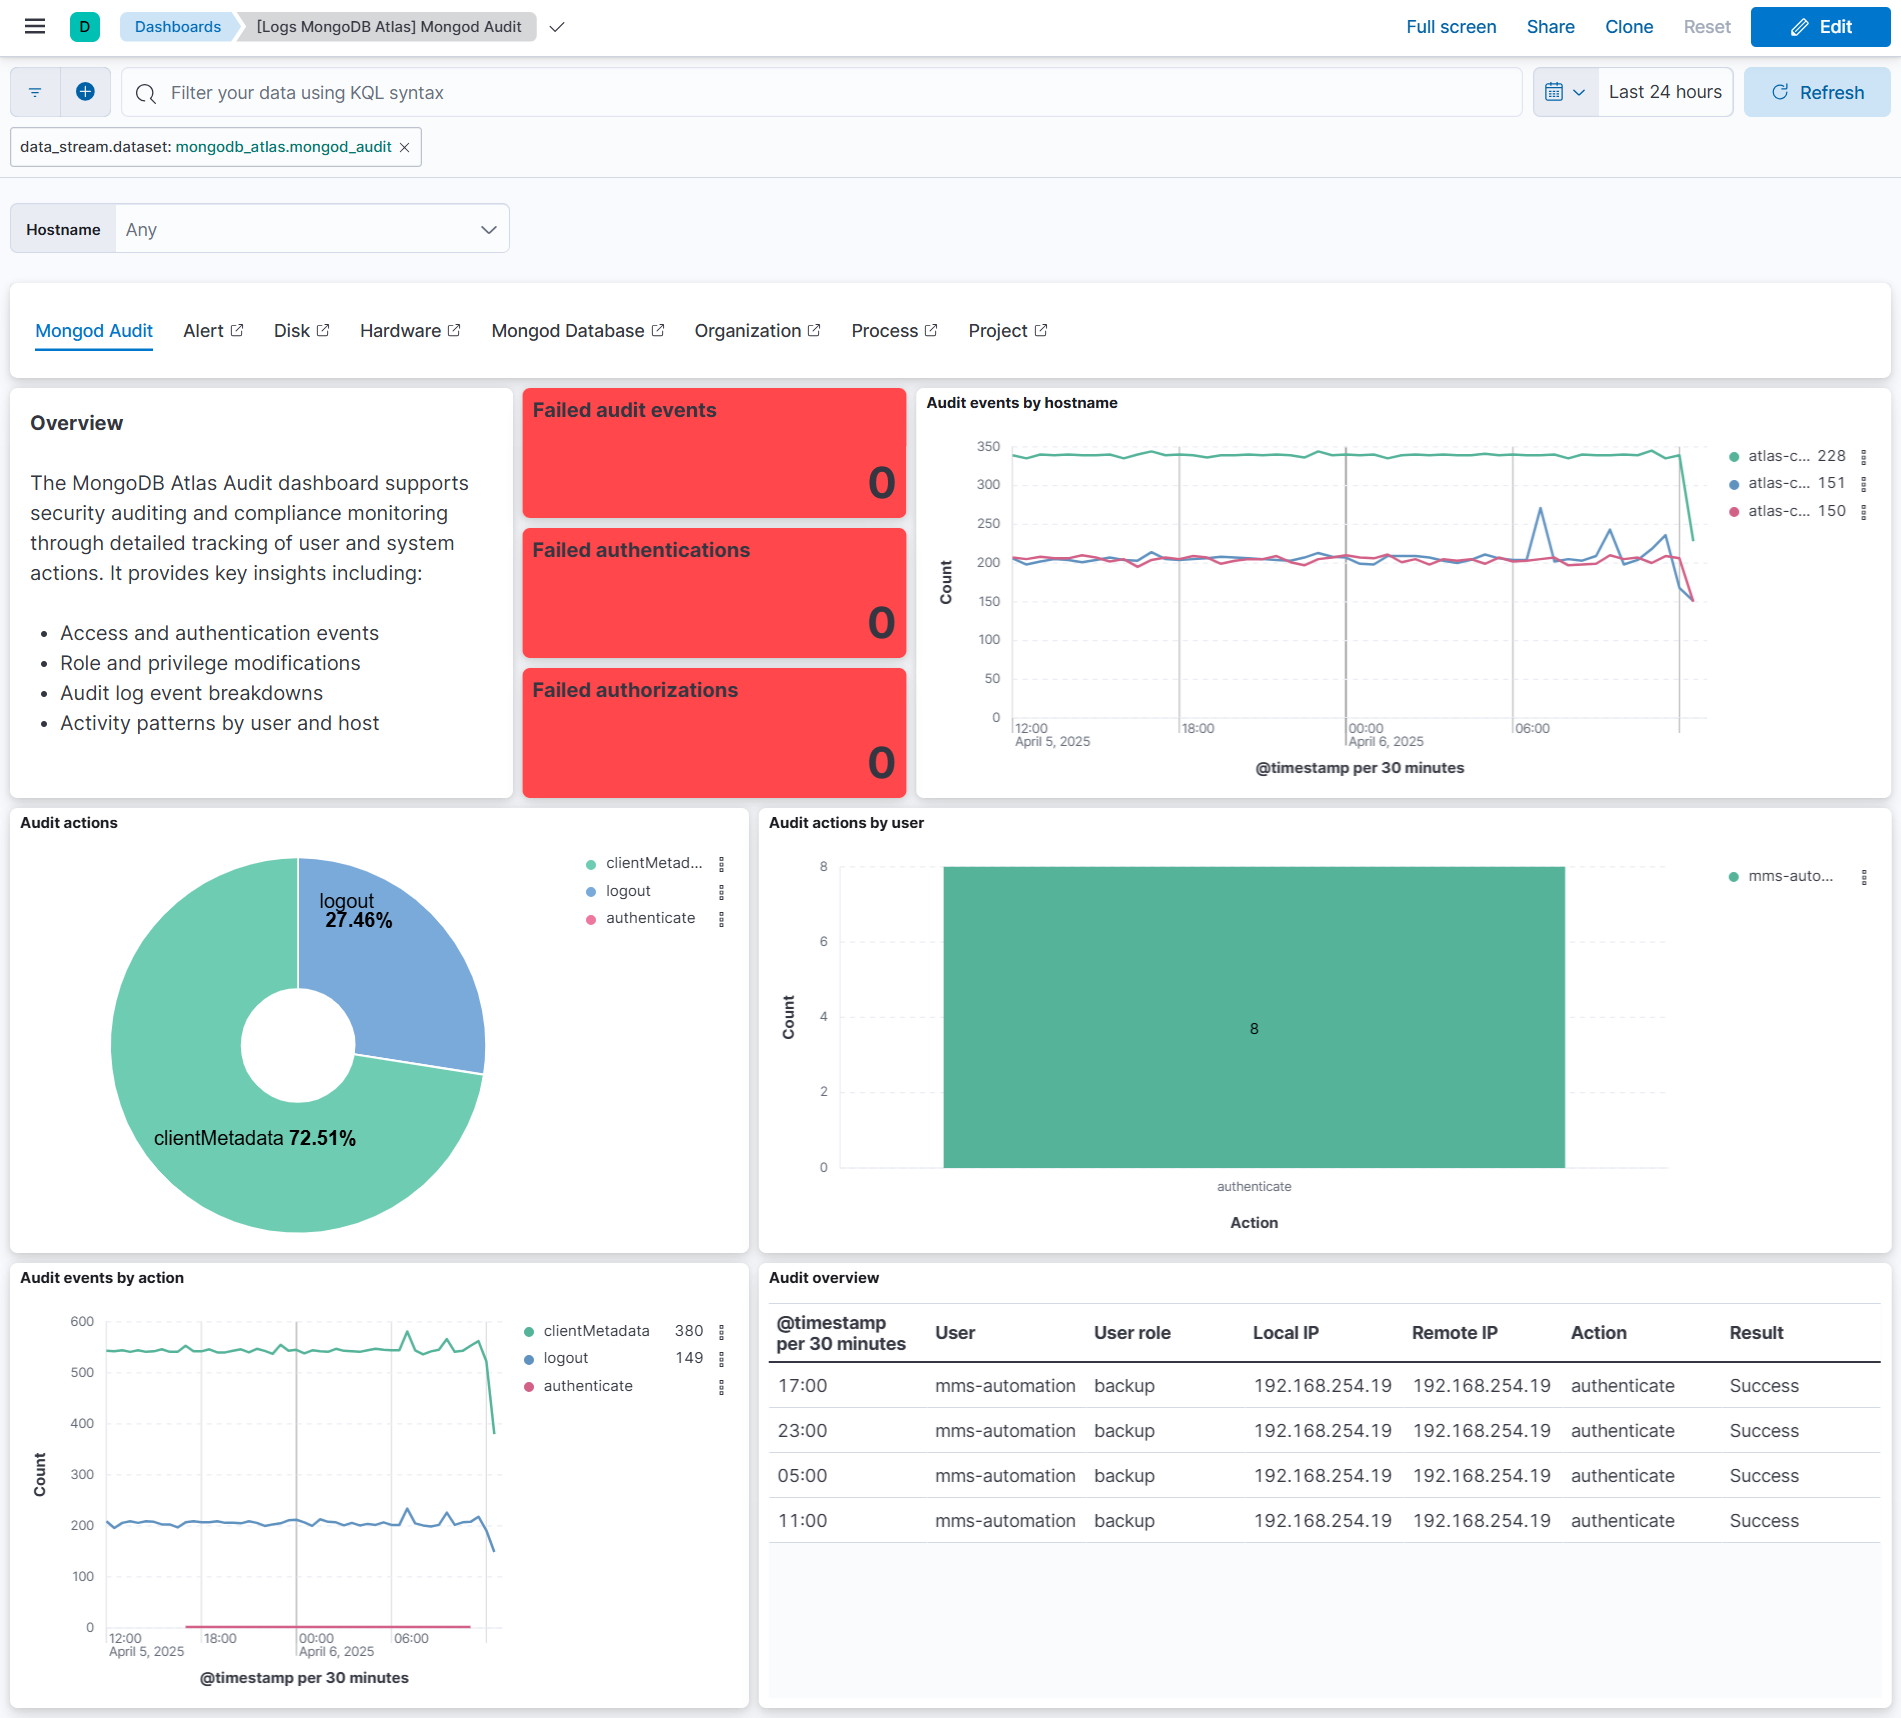The height and width of the screenshot is (1718, 1901).
Task: Expand the date picker chevron beside the calendar
Action: point(1580,91)
